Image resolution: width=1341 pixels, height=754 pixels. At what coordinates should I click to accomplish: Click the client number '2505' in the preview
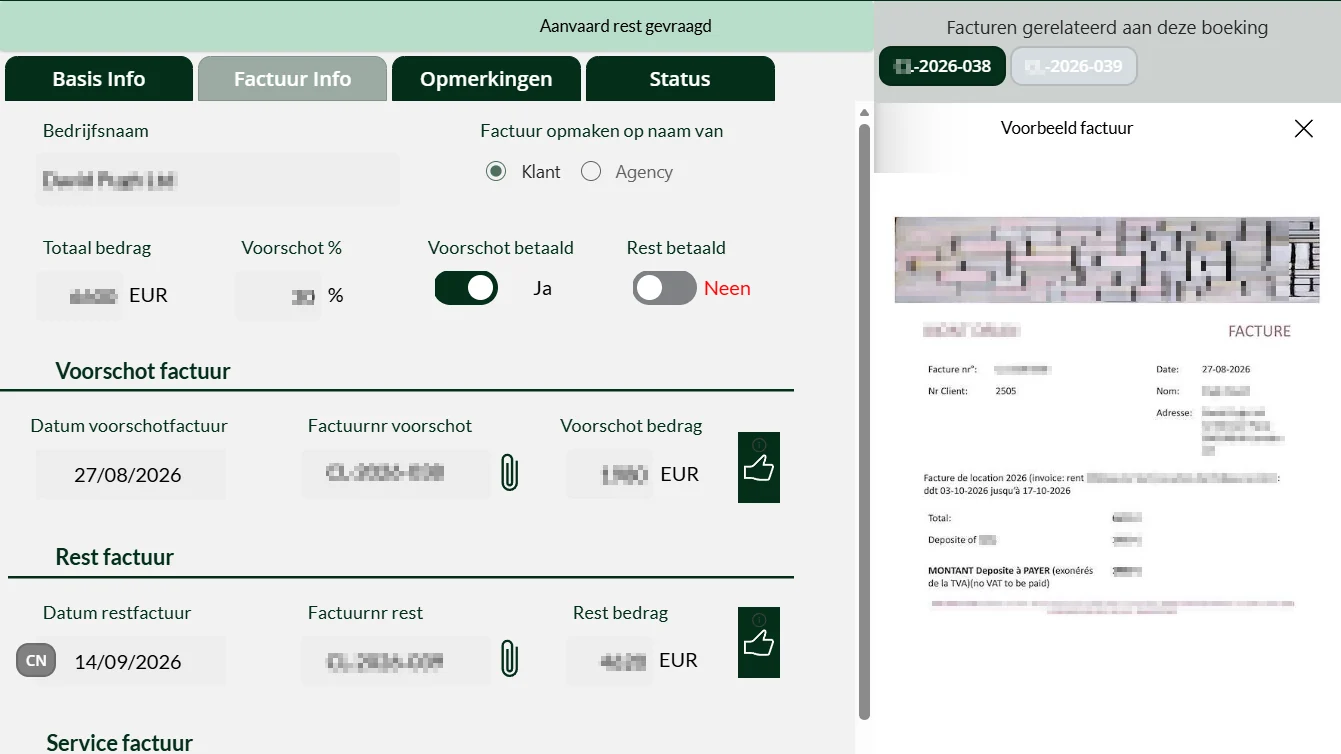click(x=1006, y=391)
